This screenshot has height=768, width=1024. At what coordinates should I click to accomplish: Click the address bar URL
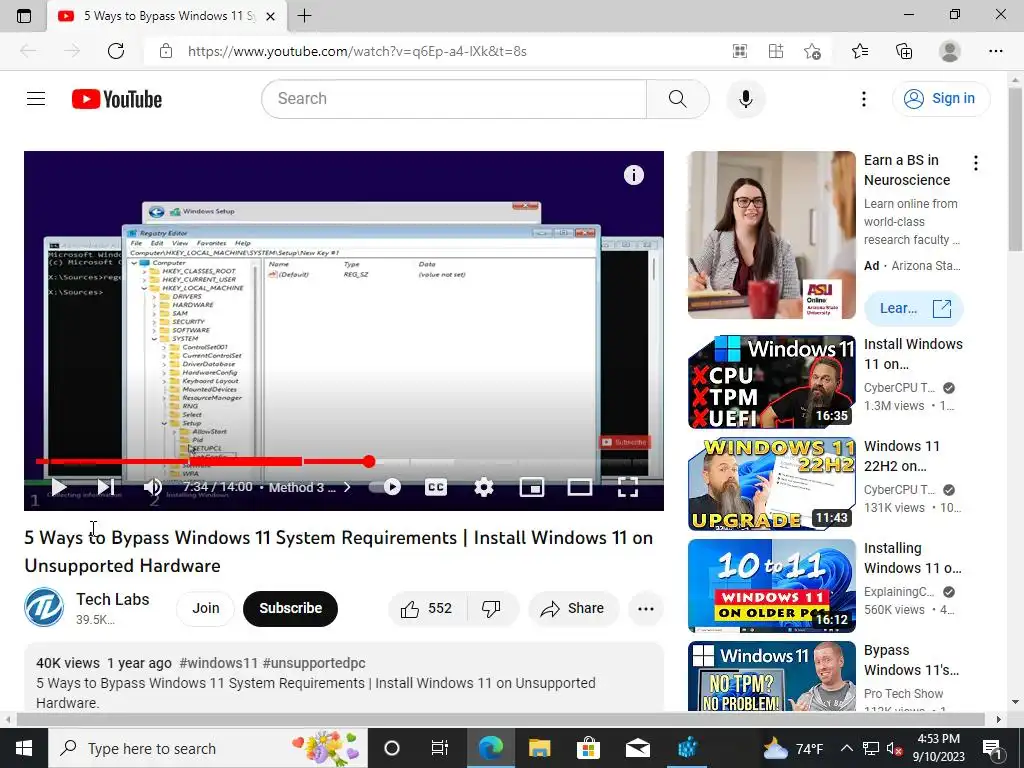357,51
